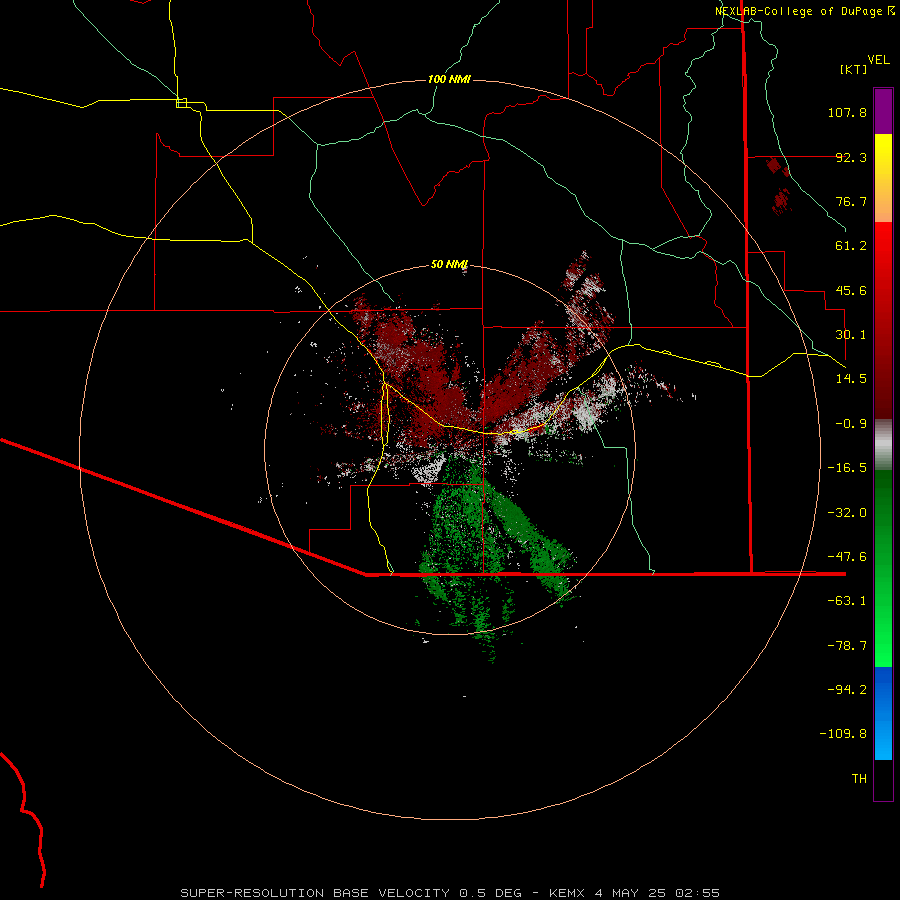
Task: Click the -63.1 velocity scale value
Action: (x=847, y=601)
